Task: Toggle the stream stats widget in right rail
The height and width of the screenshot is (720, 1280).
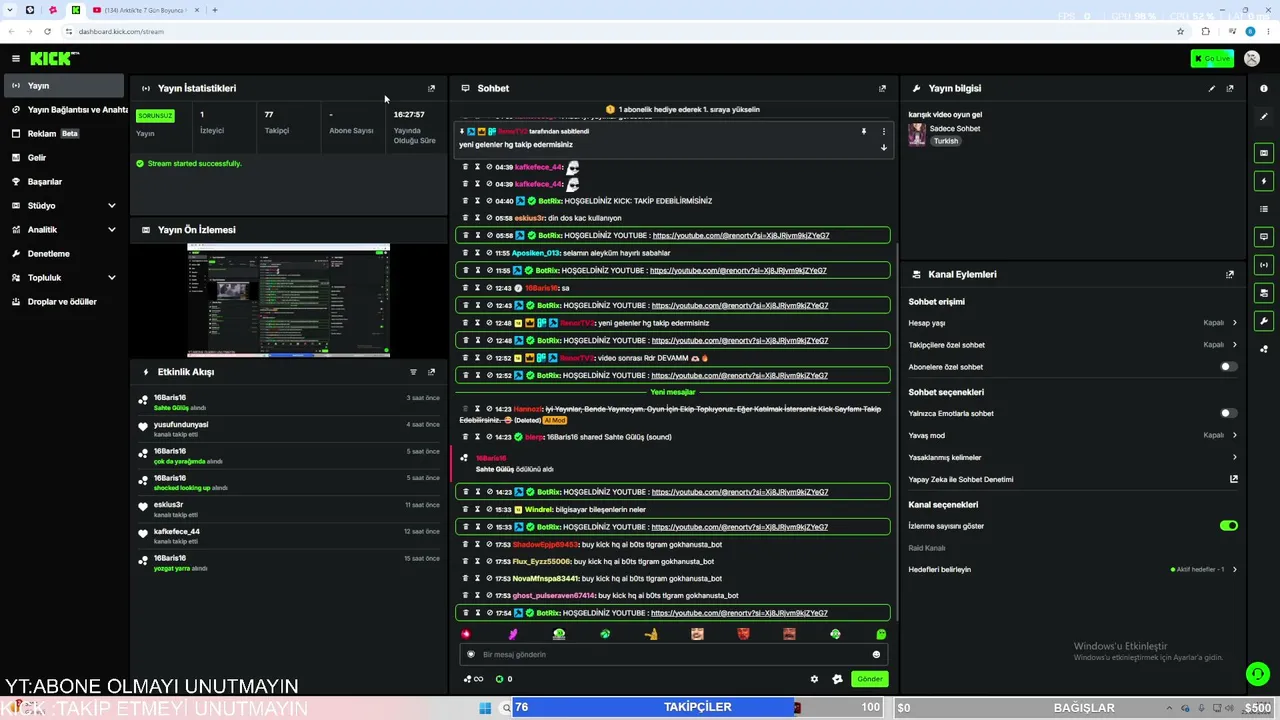Action: click(1264, 265)
